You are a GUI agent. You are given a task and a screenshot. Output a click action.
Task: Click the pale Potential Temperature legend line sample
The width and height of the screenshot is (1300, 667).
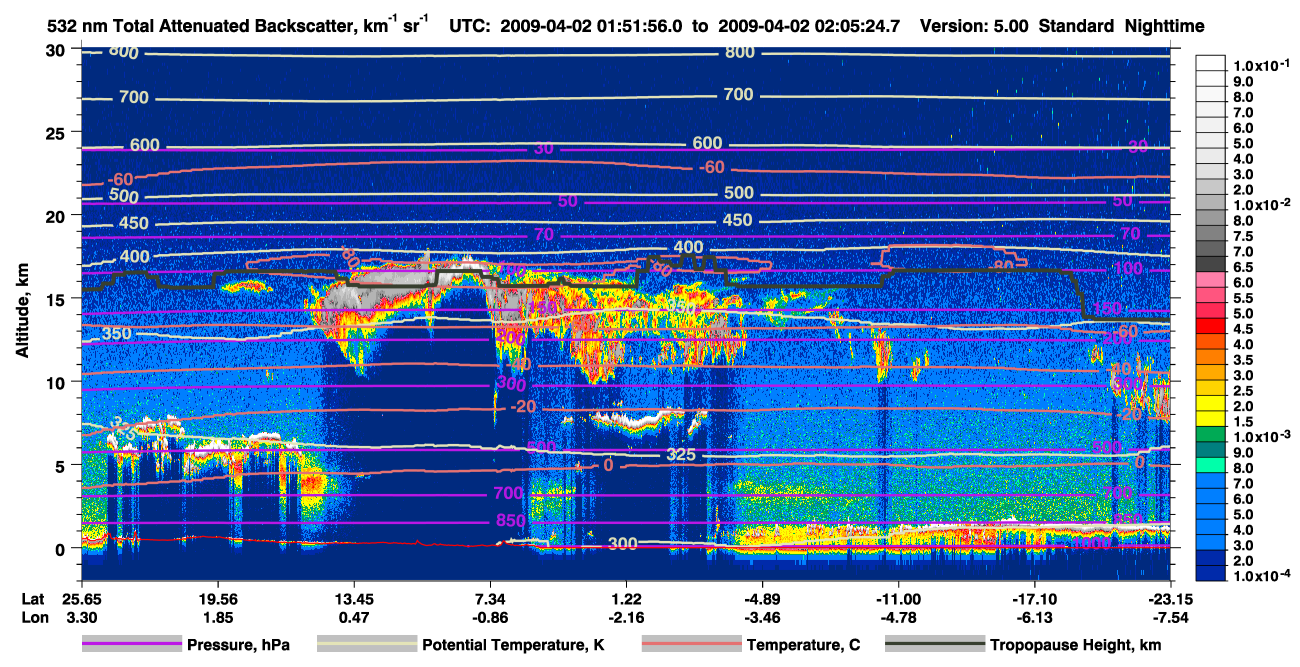pyautogui.click(x=366, y=644)
